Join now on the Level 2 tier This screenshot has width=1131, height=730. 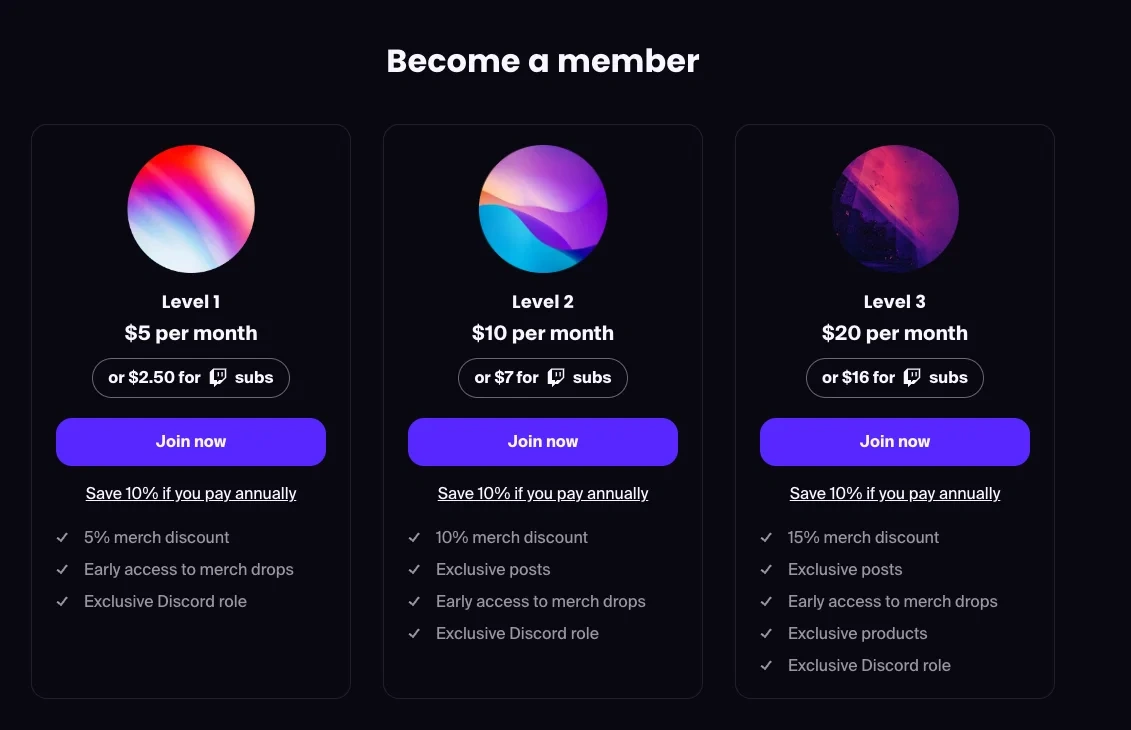tap(542, 441)
